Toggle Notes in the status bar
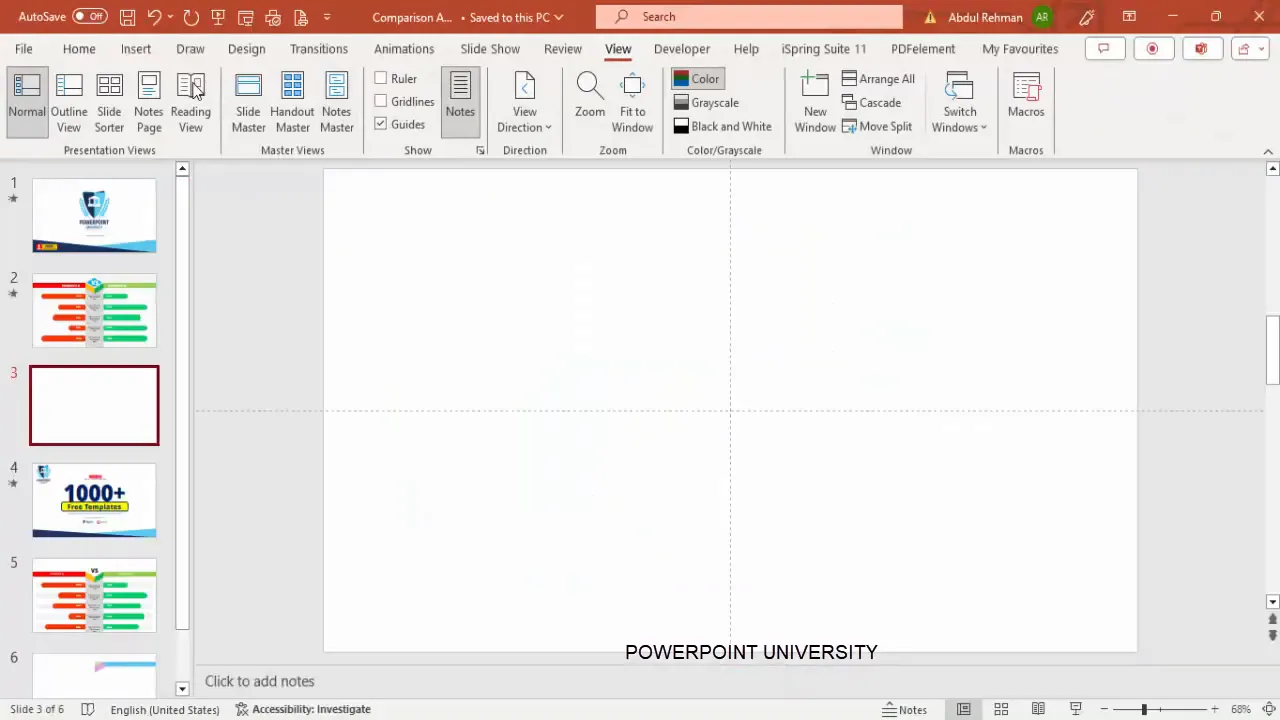The height and width of the screenshot is (720, 1280). coord(905,709)
